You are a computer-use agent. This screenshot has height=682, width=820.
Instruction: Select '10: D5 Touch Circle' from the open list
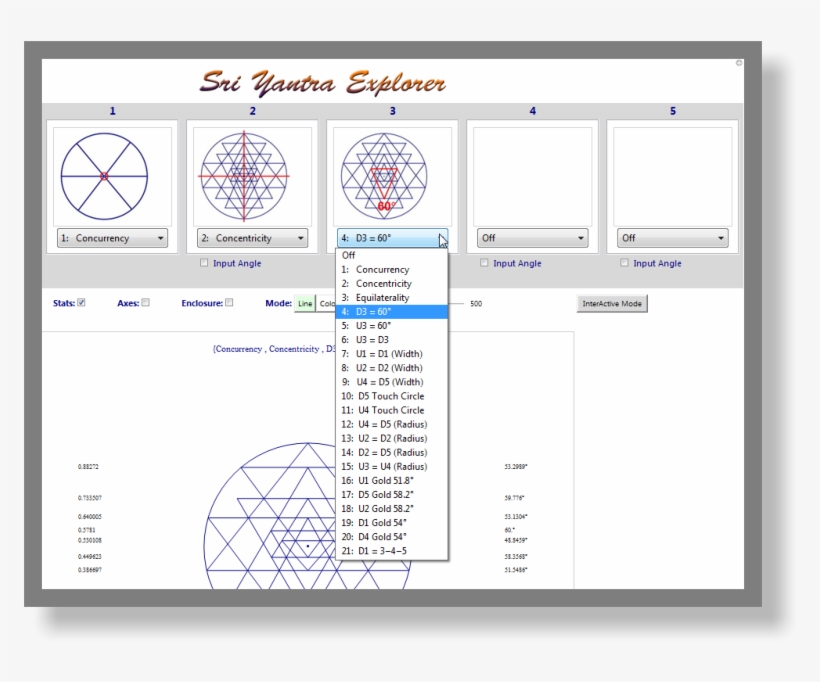[388, 396]
